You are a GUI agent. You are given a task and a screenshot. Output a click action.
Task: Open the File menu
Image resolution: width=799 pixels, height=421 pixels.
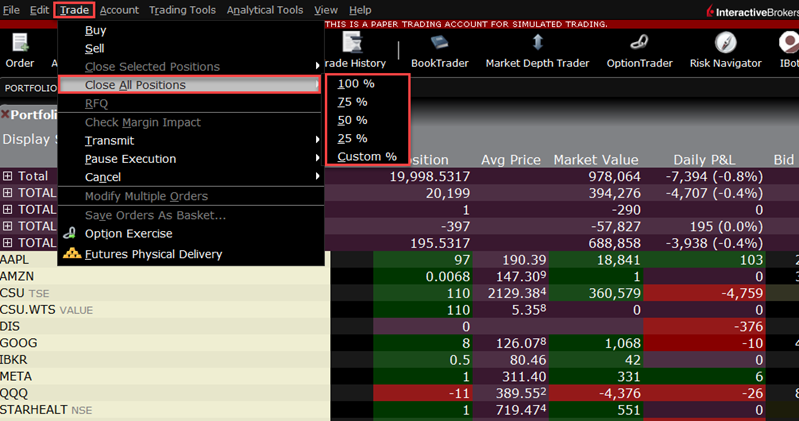11,10
